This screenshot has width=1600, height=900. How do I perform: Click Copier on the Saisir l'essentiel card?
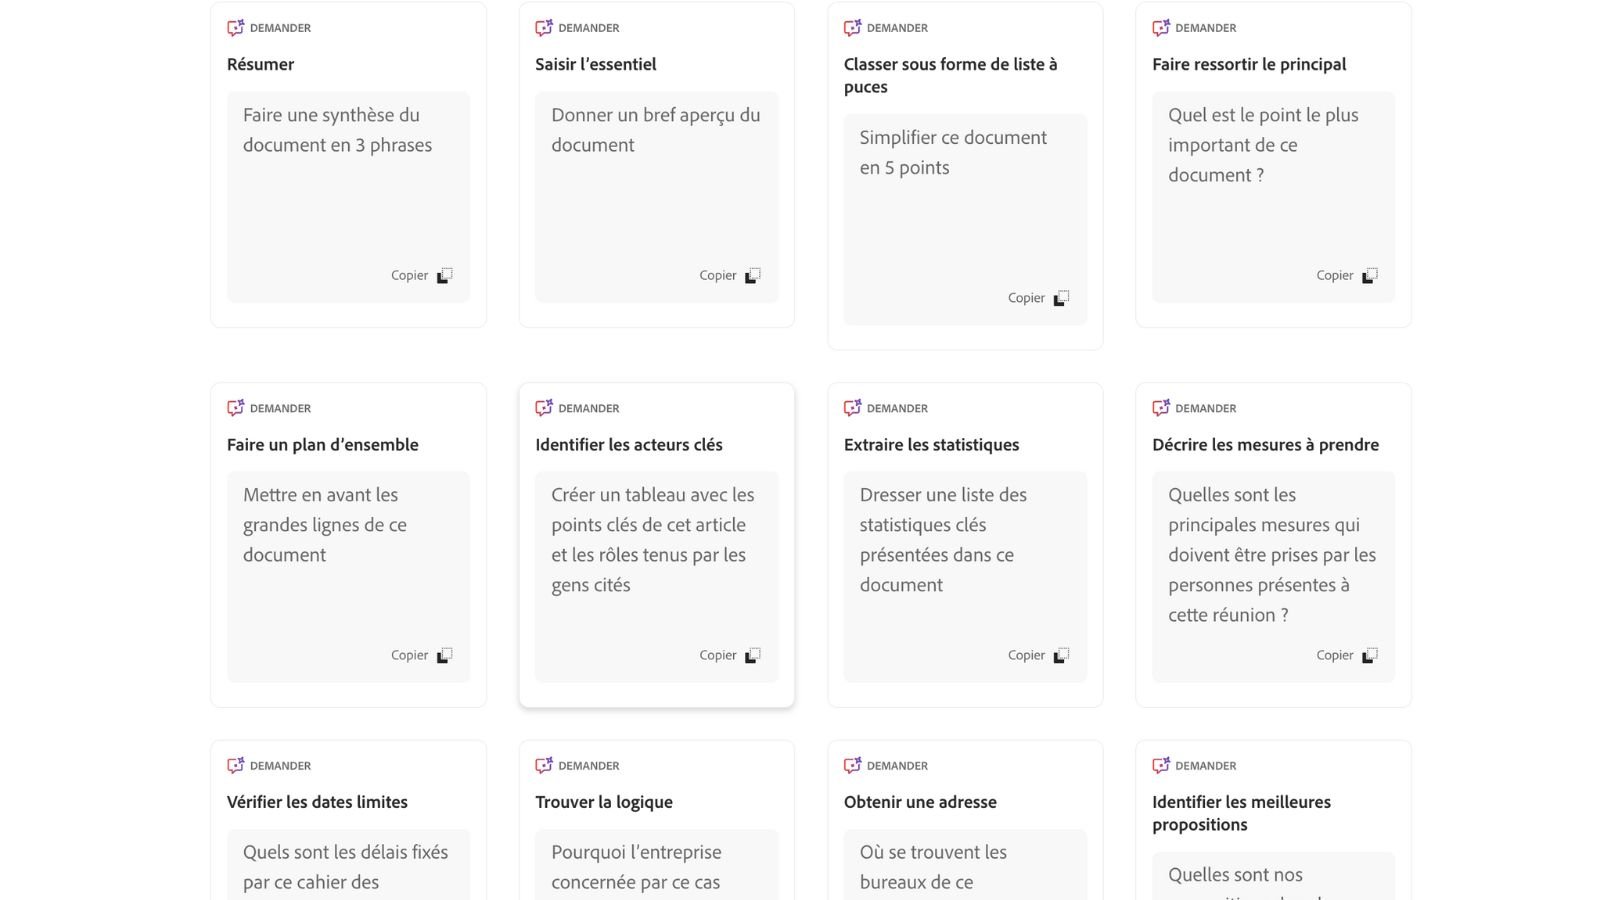(718, 274)
